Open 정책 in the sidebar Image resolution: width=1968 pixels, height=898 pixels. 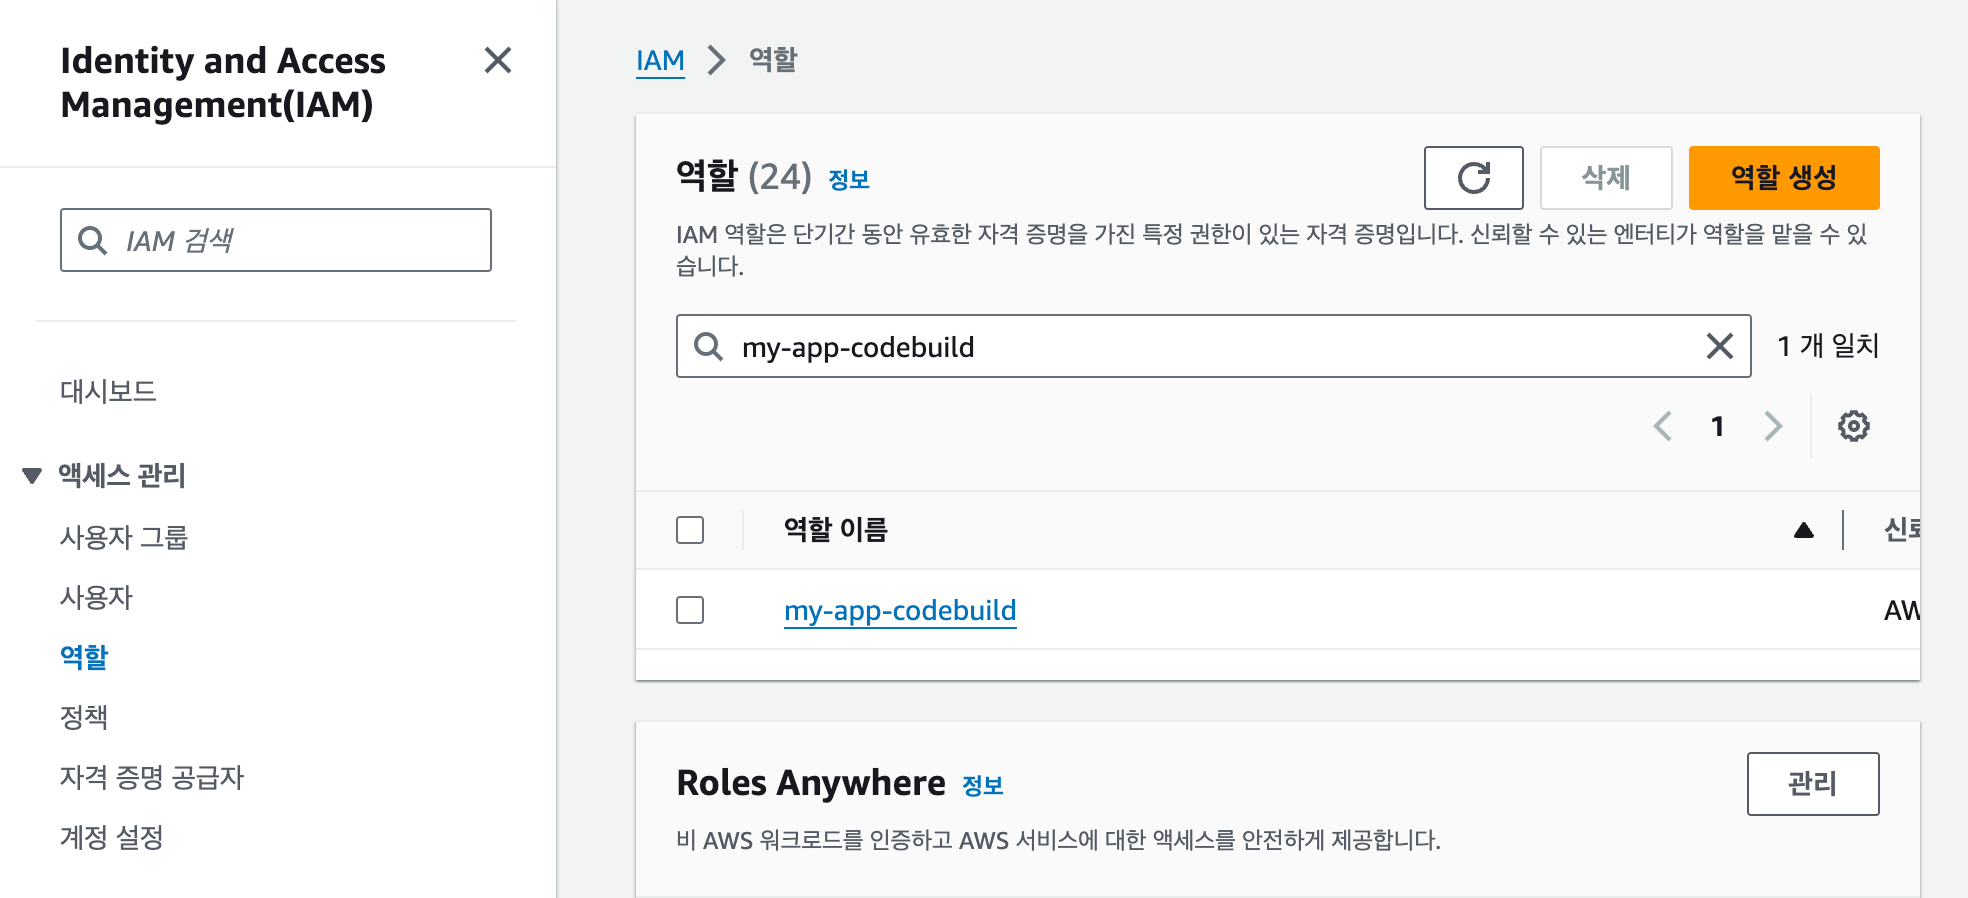[x=84, y=717]
